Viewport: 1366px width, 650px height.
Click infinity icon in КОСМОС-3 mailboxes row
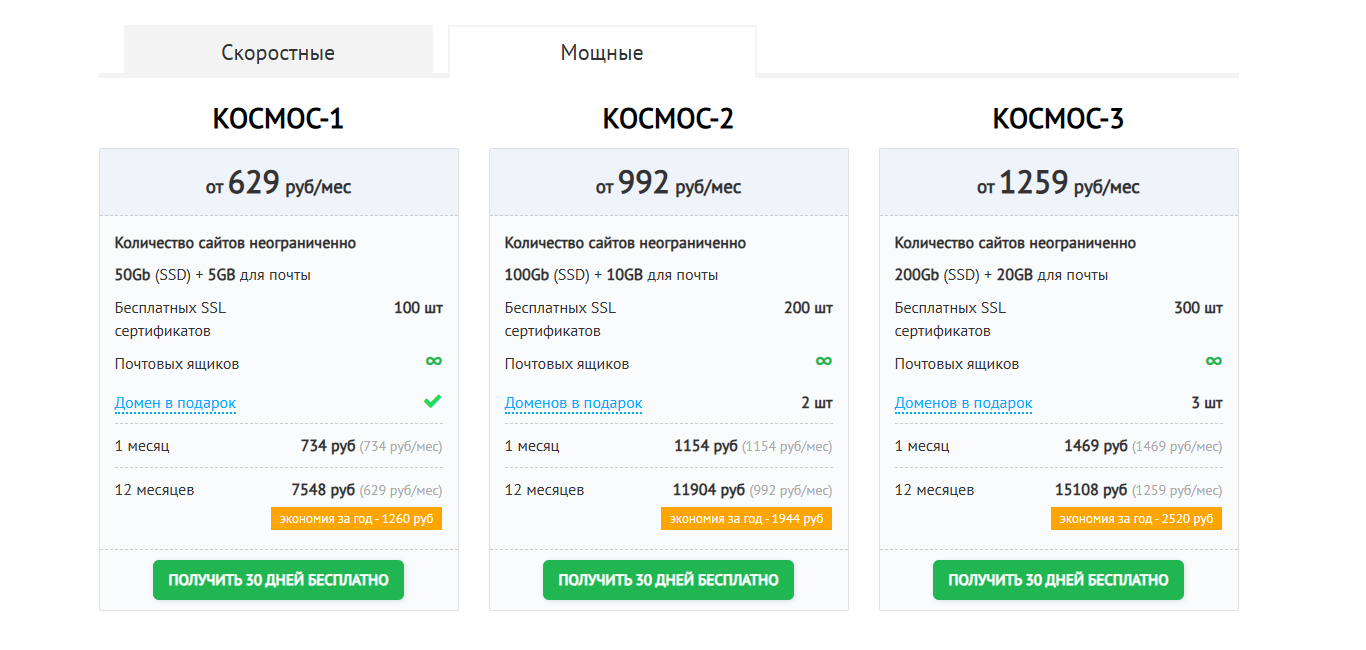1213,361
